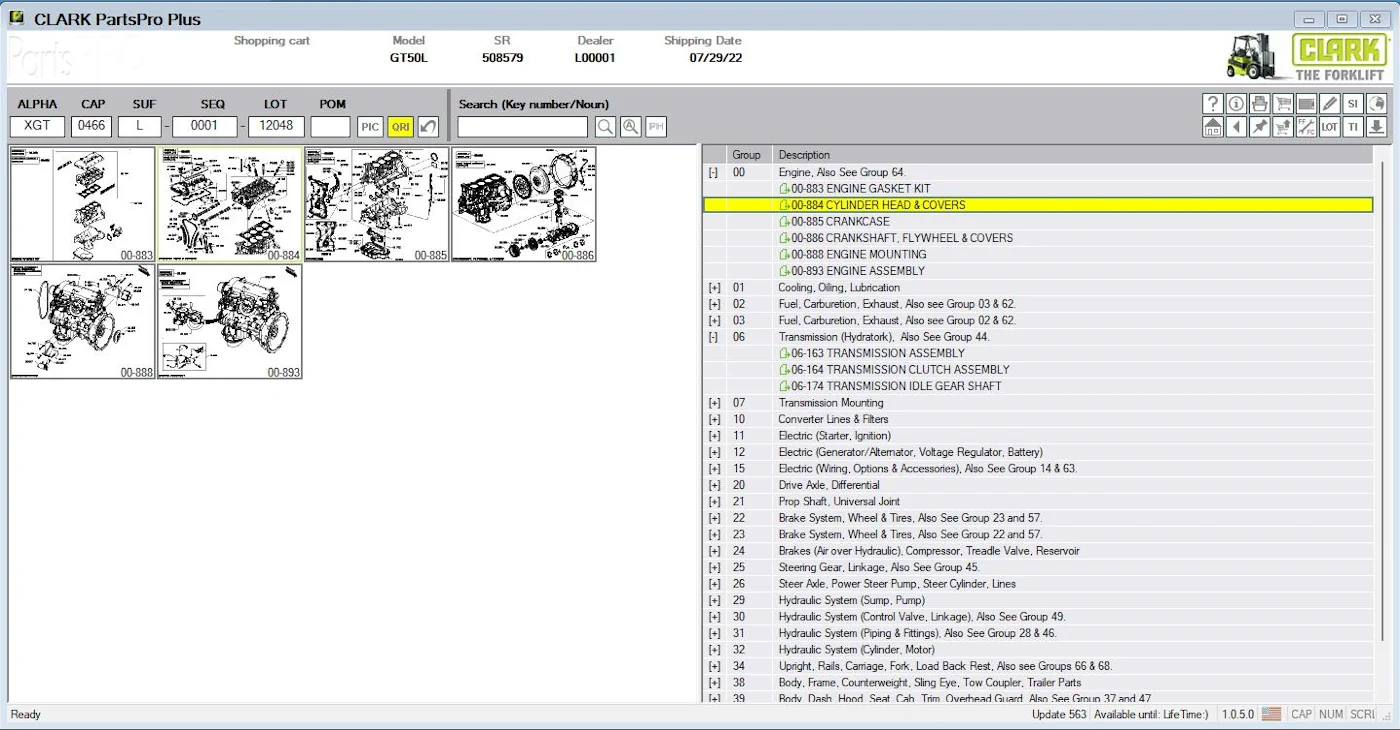Click the Description column header
This screenshot has height=730, width=1400.
[1073, 155]
